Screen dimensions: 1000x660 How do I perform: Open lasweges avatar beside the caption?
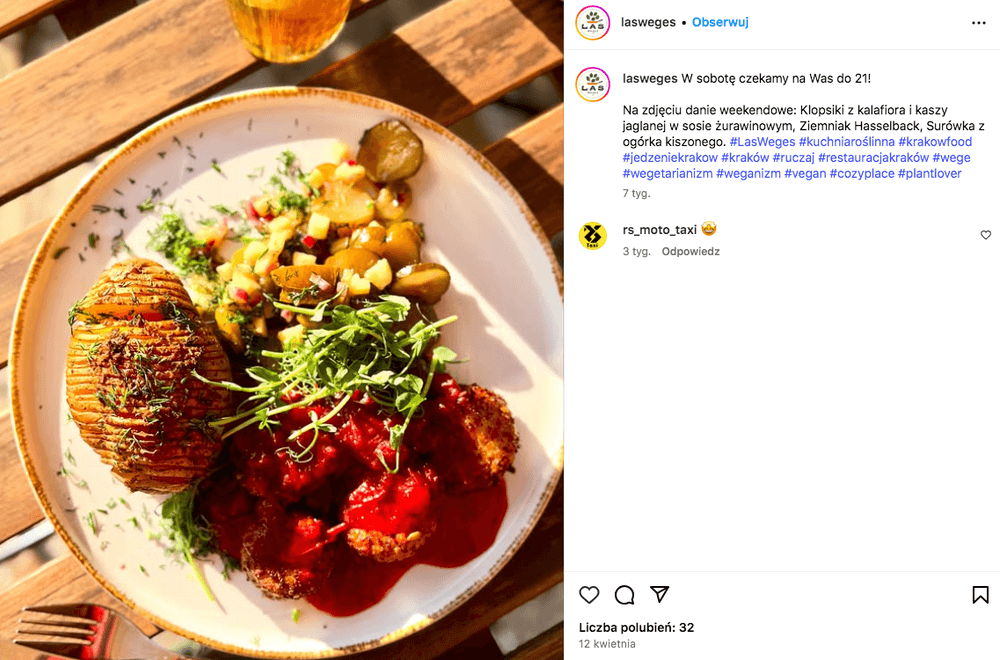pyautogui.click(x=592, y=84)
